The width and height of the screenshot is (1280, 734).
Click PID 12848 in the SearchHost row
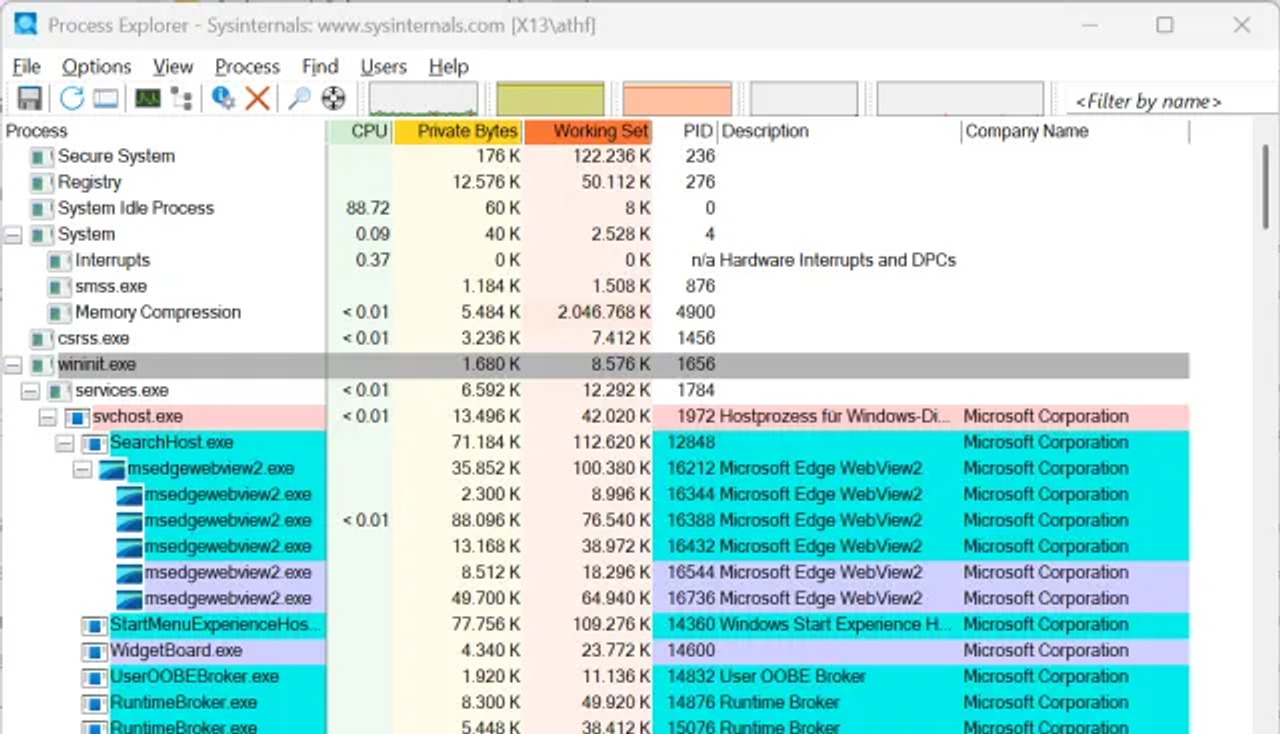point(692,443)
